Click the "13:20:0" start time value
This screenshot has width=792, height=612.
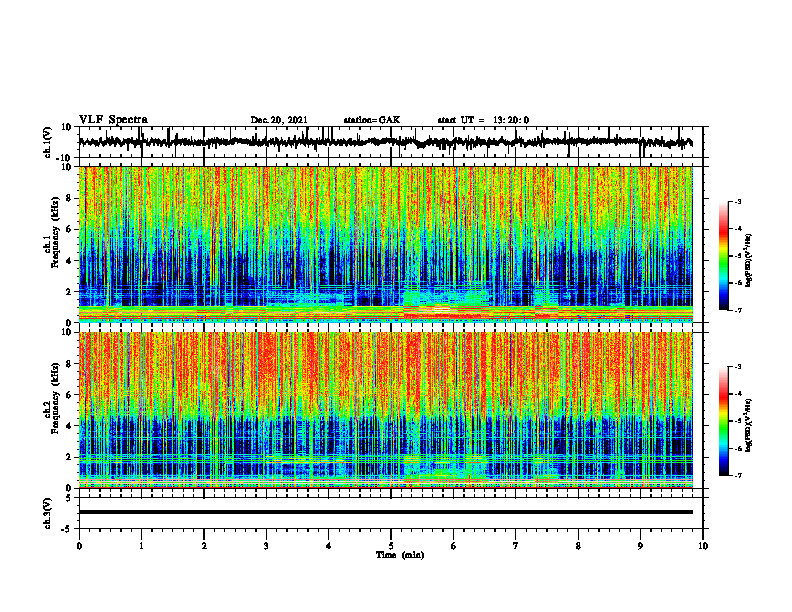point(511,120)
